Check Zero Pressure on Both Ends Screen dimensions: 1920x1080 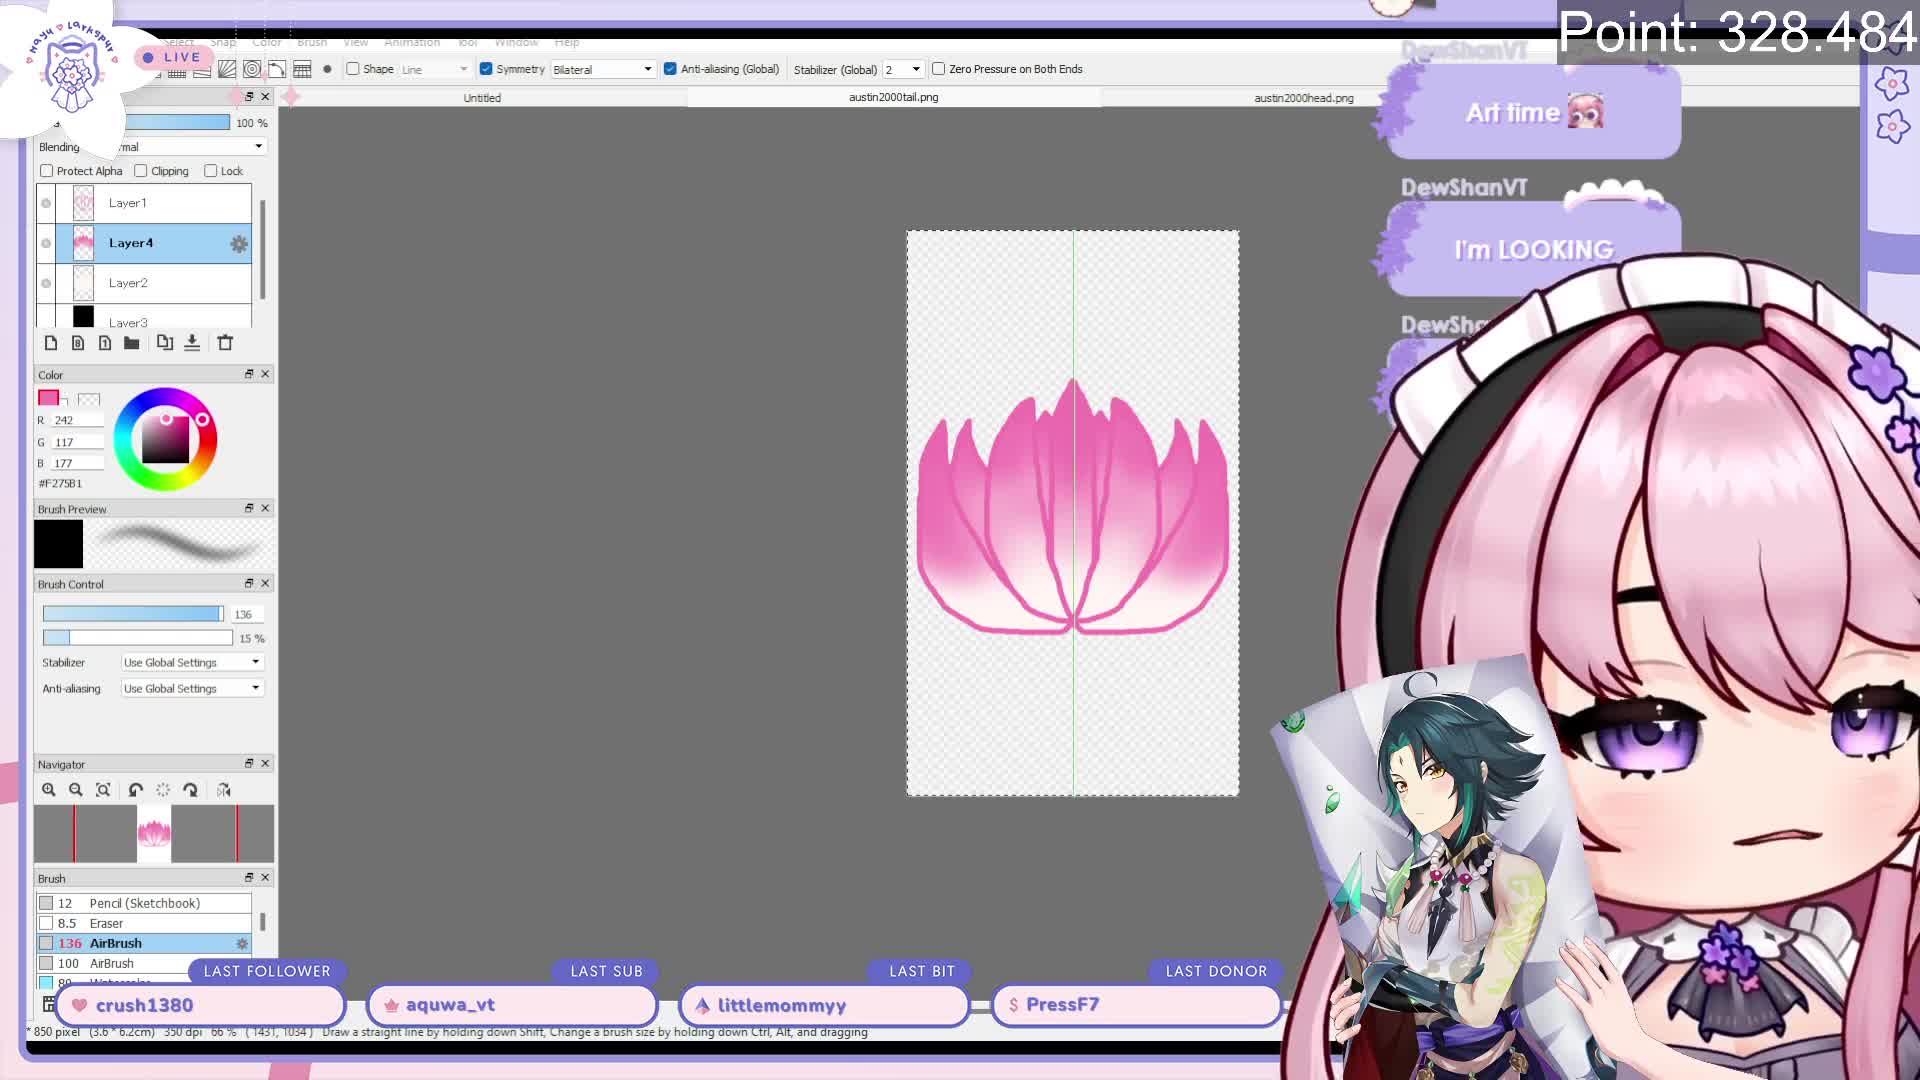pyautogui.click(x=938, y=69)
